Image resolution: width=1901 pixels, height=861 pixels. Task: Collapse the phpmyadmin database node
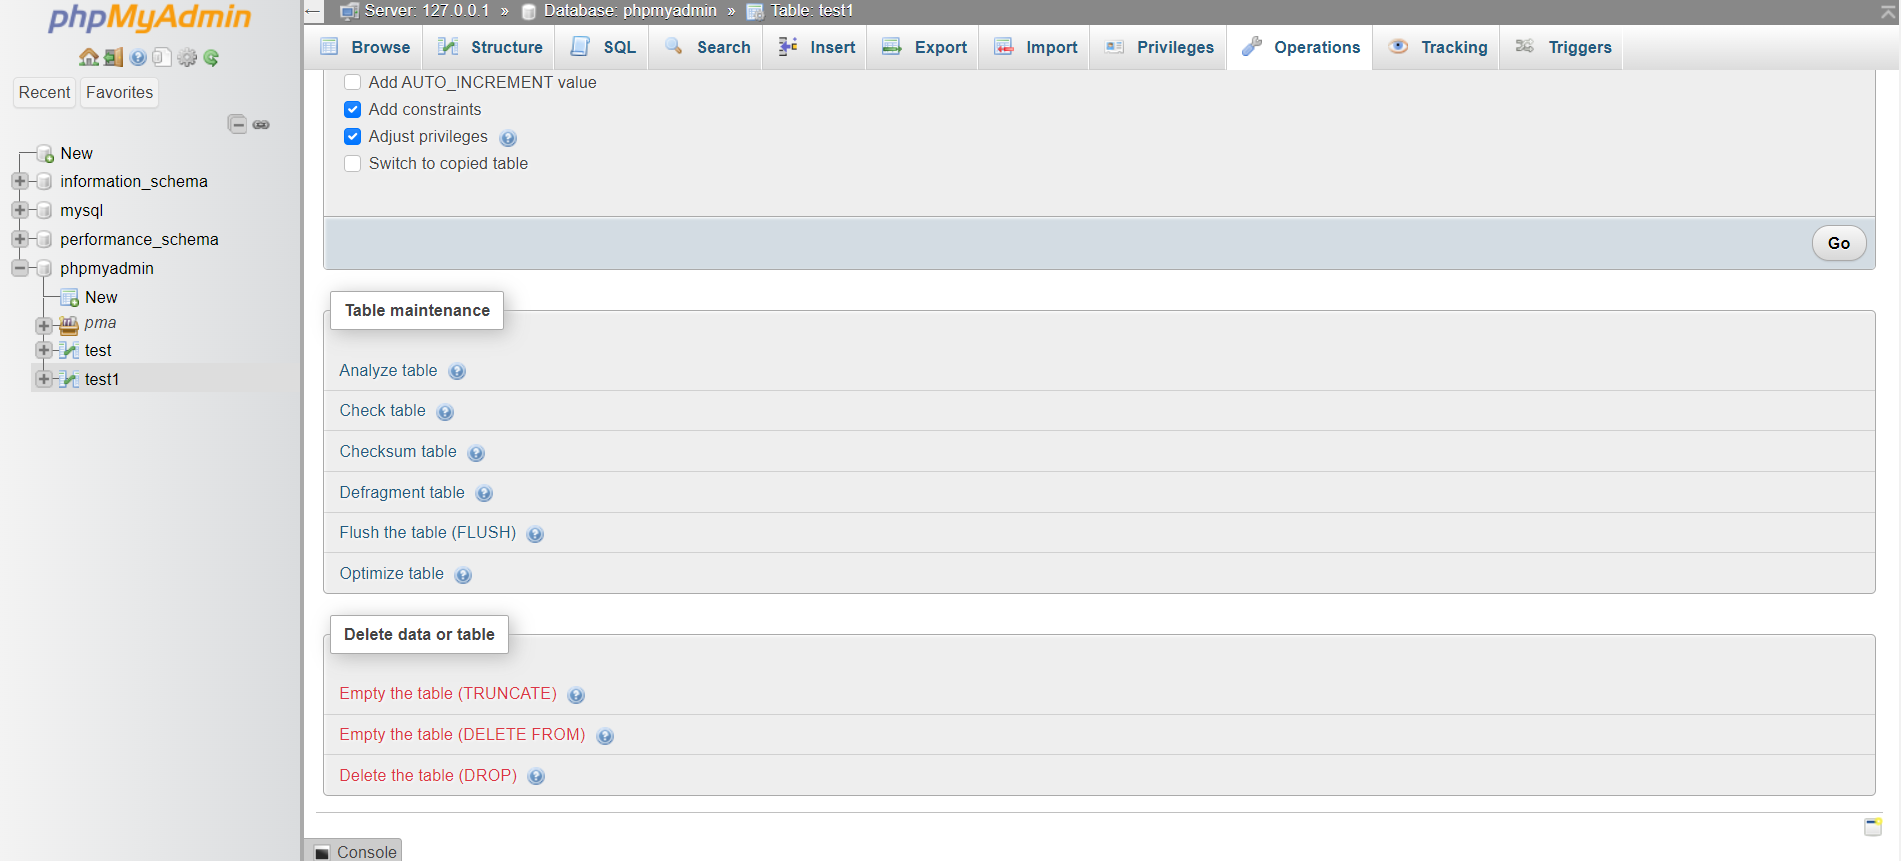[20, 268]
